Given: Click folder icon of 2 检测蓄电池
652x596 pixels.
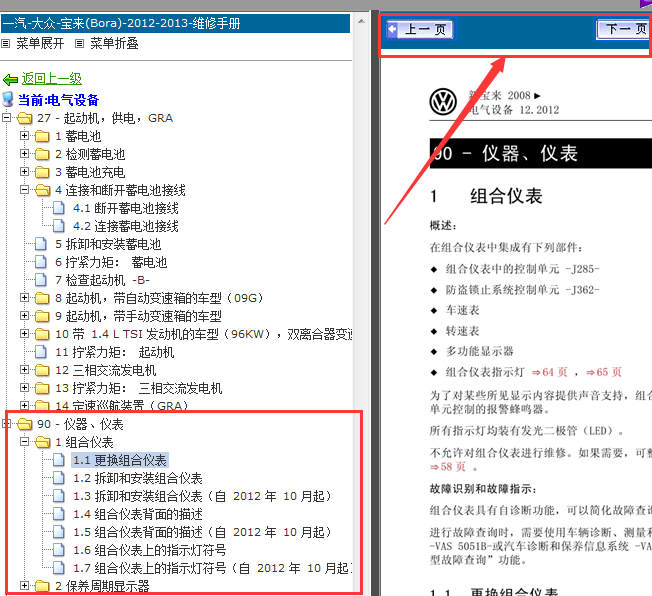Looking at the screenshot, I should [42, 154].
